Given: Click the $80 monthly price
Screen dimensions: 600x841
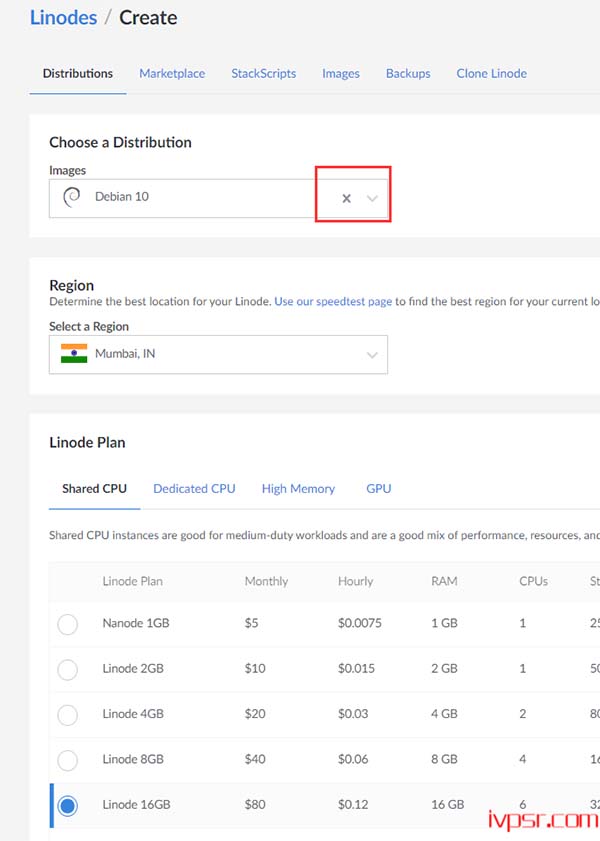Looking at the screenshot, I should [255, 805].
